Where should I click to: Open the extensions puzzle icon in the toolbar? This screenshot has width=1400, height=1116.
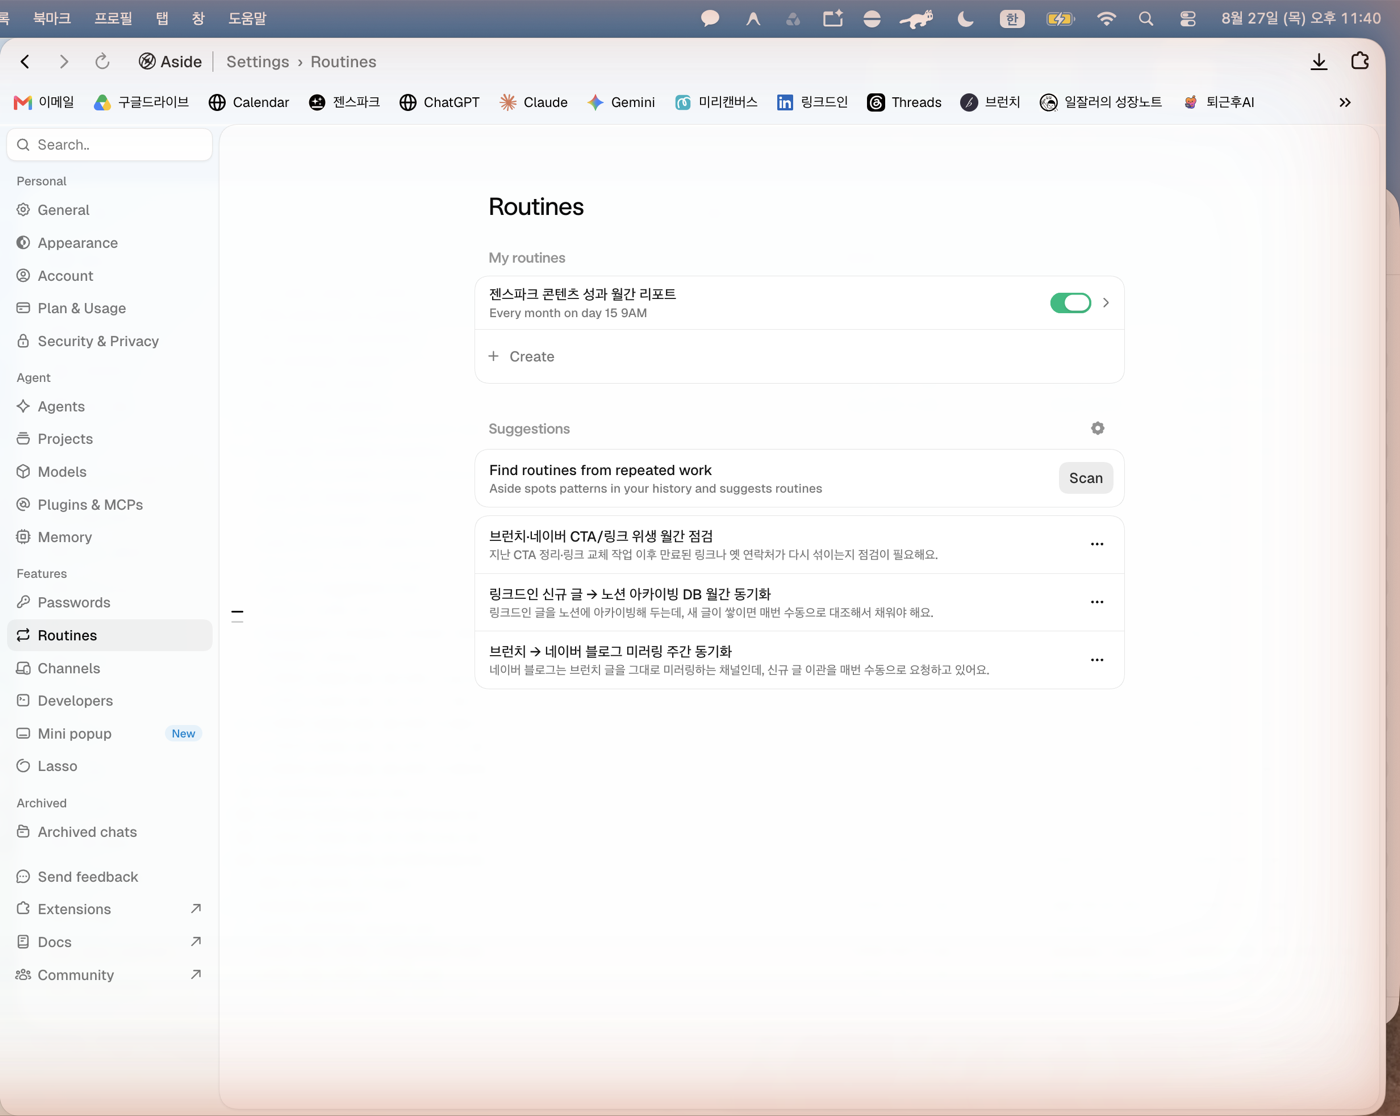pos(1360,61)
